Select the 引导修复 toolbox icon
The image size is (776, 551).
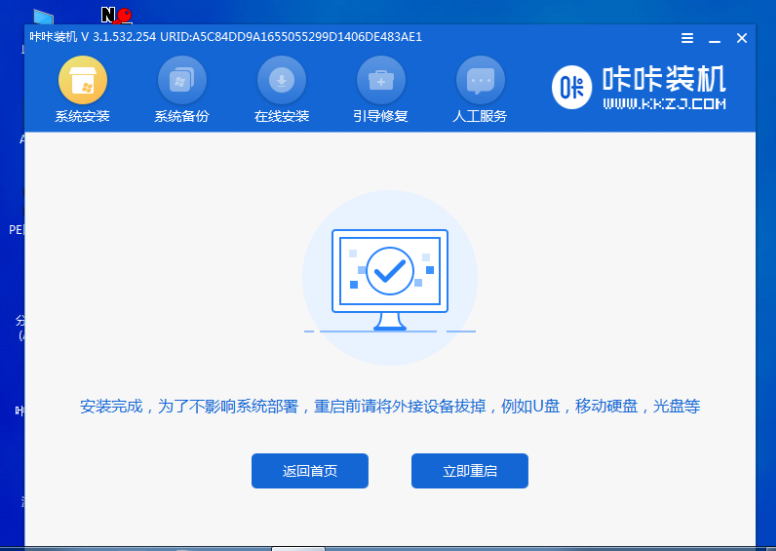(x=381, y=80)
